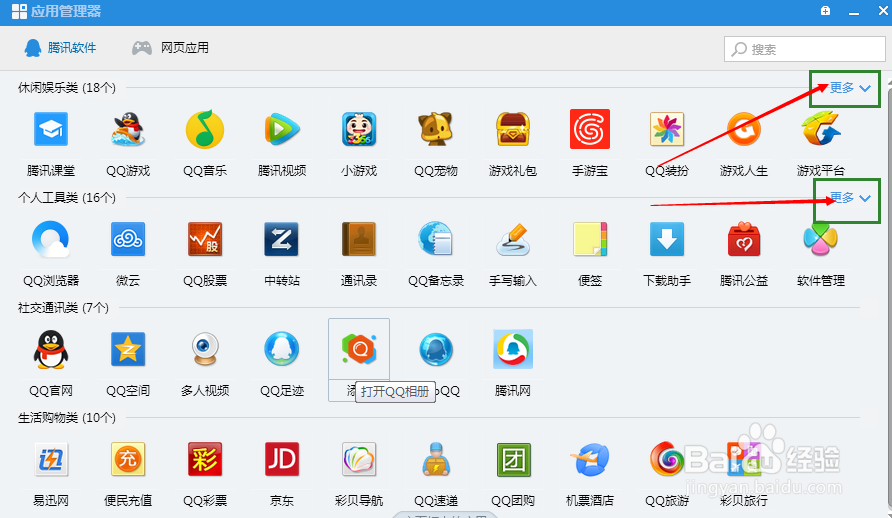Launch QQ彩票 lottery app
Viewport: 892px width, 518px height.
click(205, 459)
